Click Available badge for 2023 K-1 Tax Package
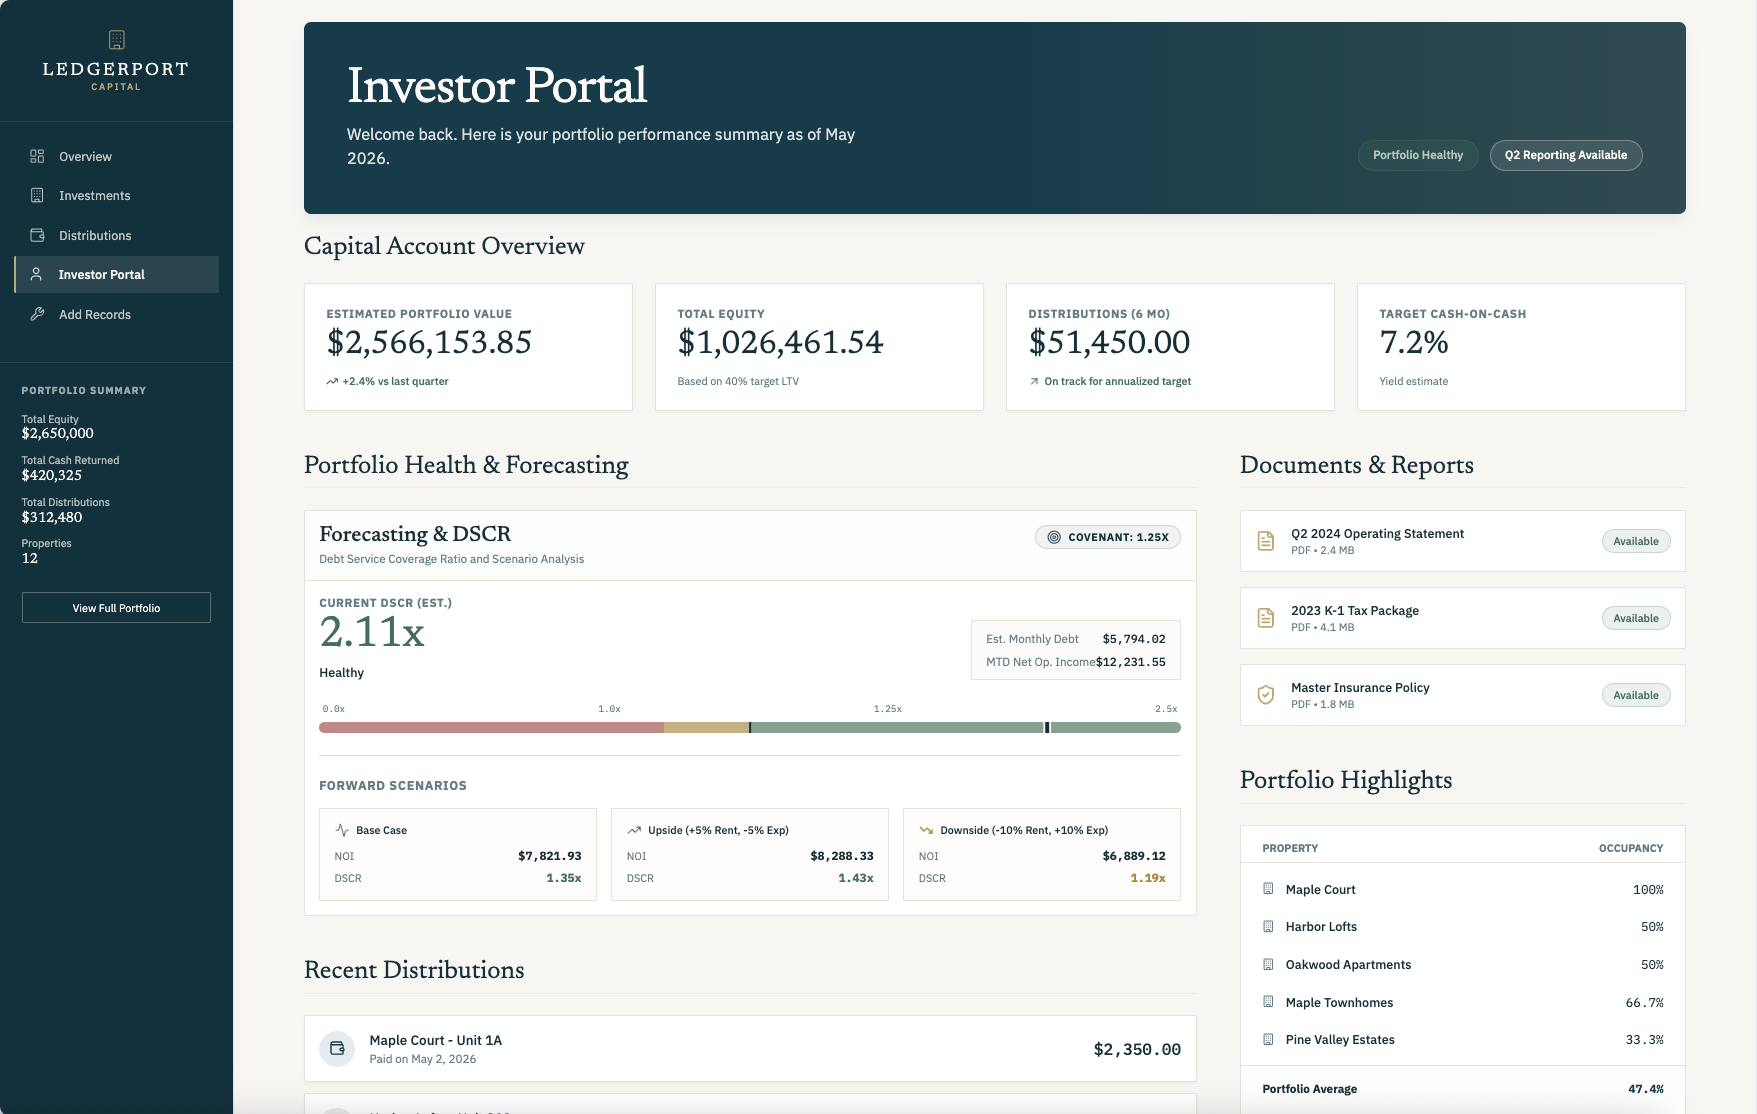Screen dimensions: 1757x1114 (x=1636, y=618)
